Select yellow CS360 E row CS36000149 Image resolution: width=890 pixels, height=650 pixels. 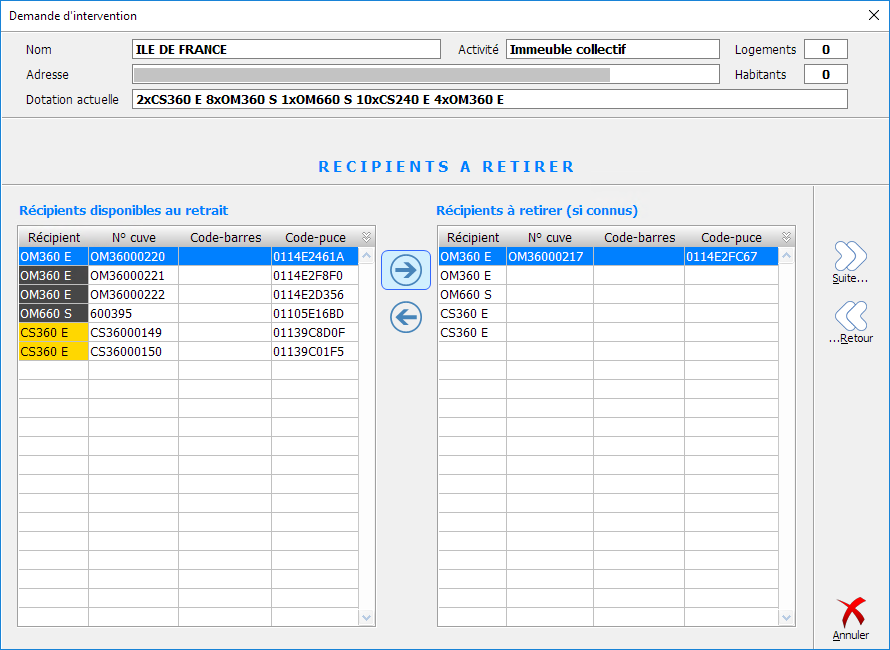tap(133, 333)
